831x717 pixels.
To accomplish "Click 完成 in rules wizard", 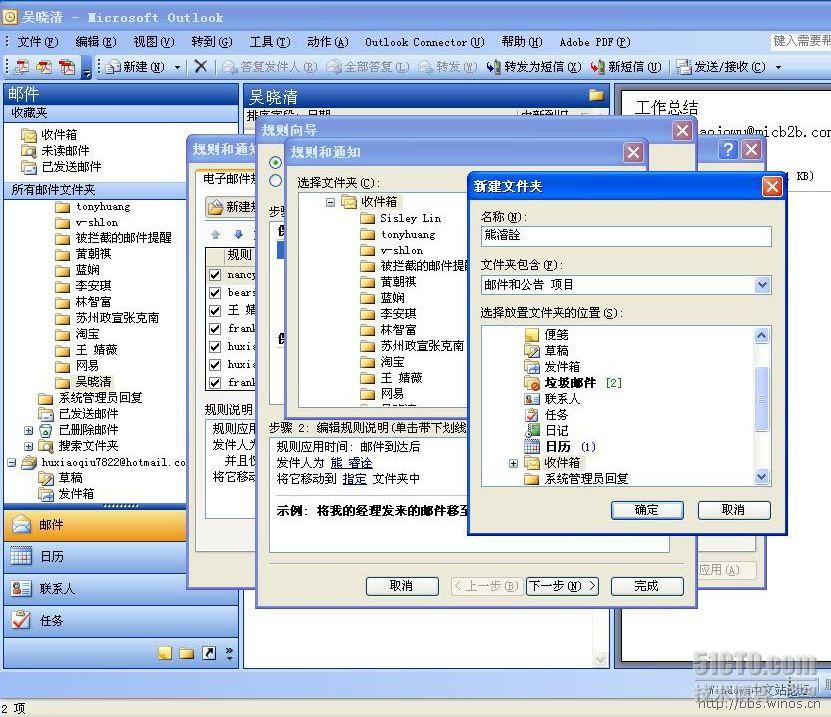I will pos(647,586).
